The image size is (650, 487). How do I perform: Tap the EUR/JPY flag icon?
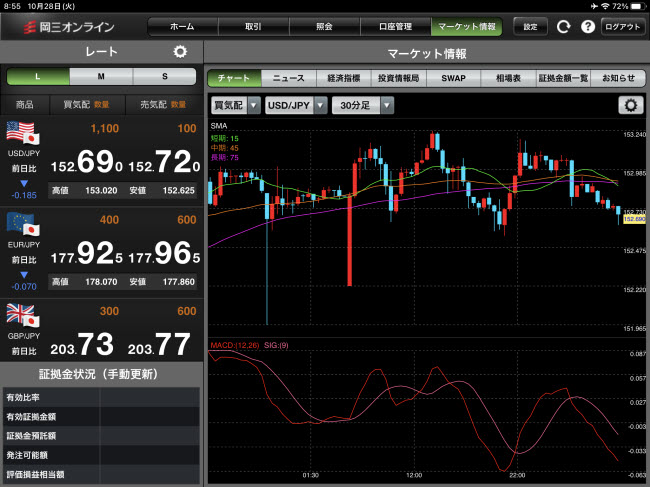(23, 224)
